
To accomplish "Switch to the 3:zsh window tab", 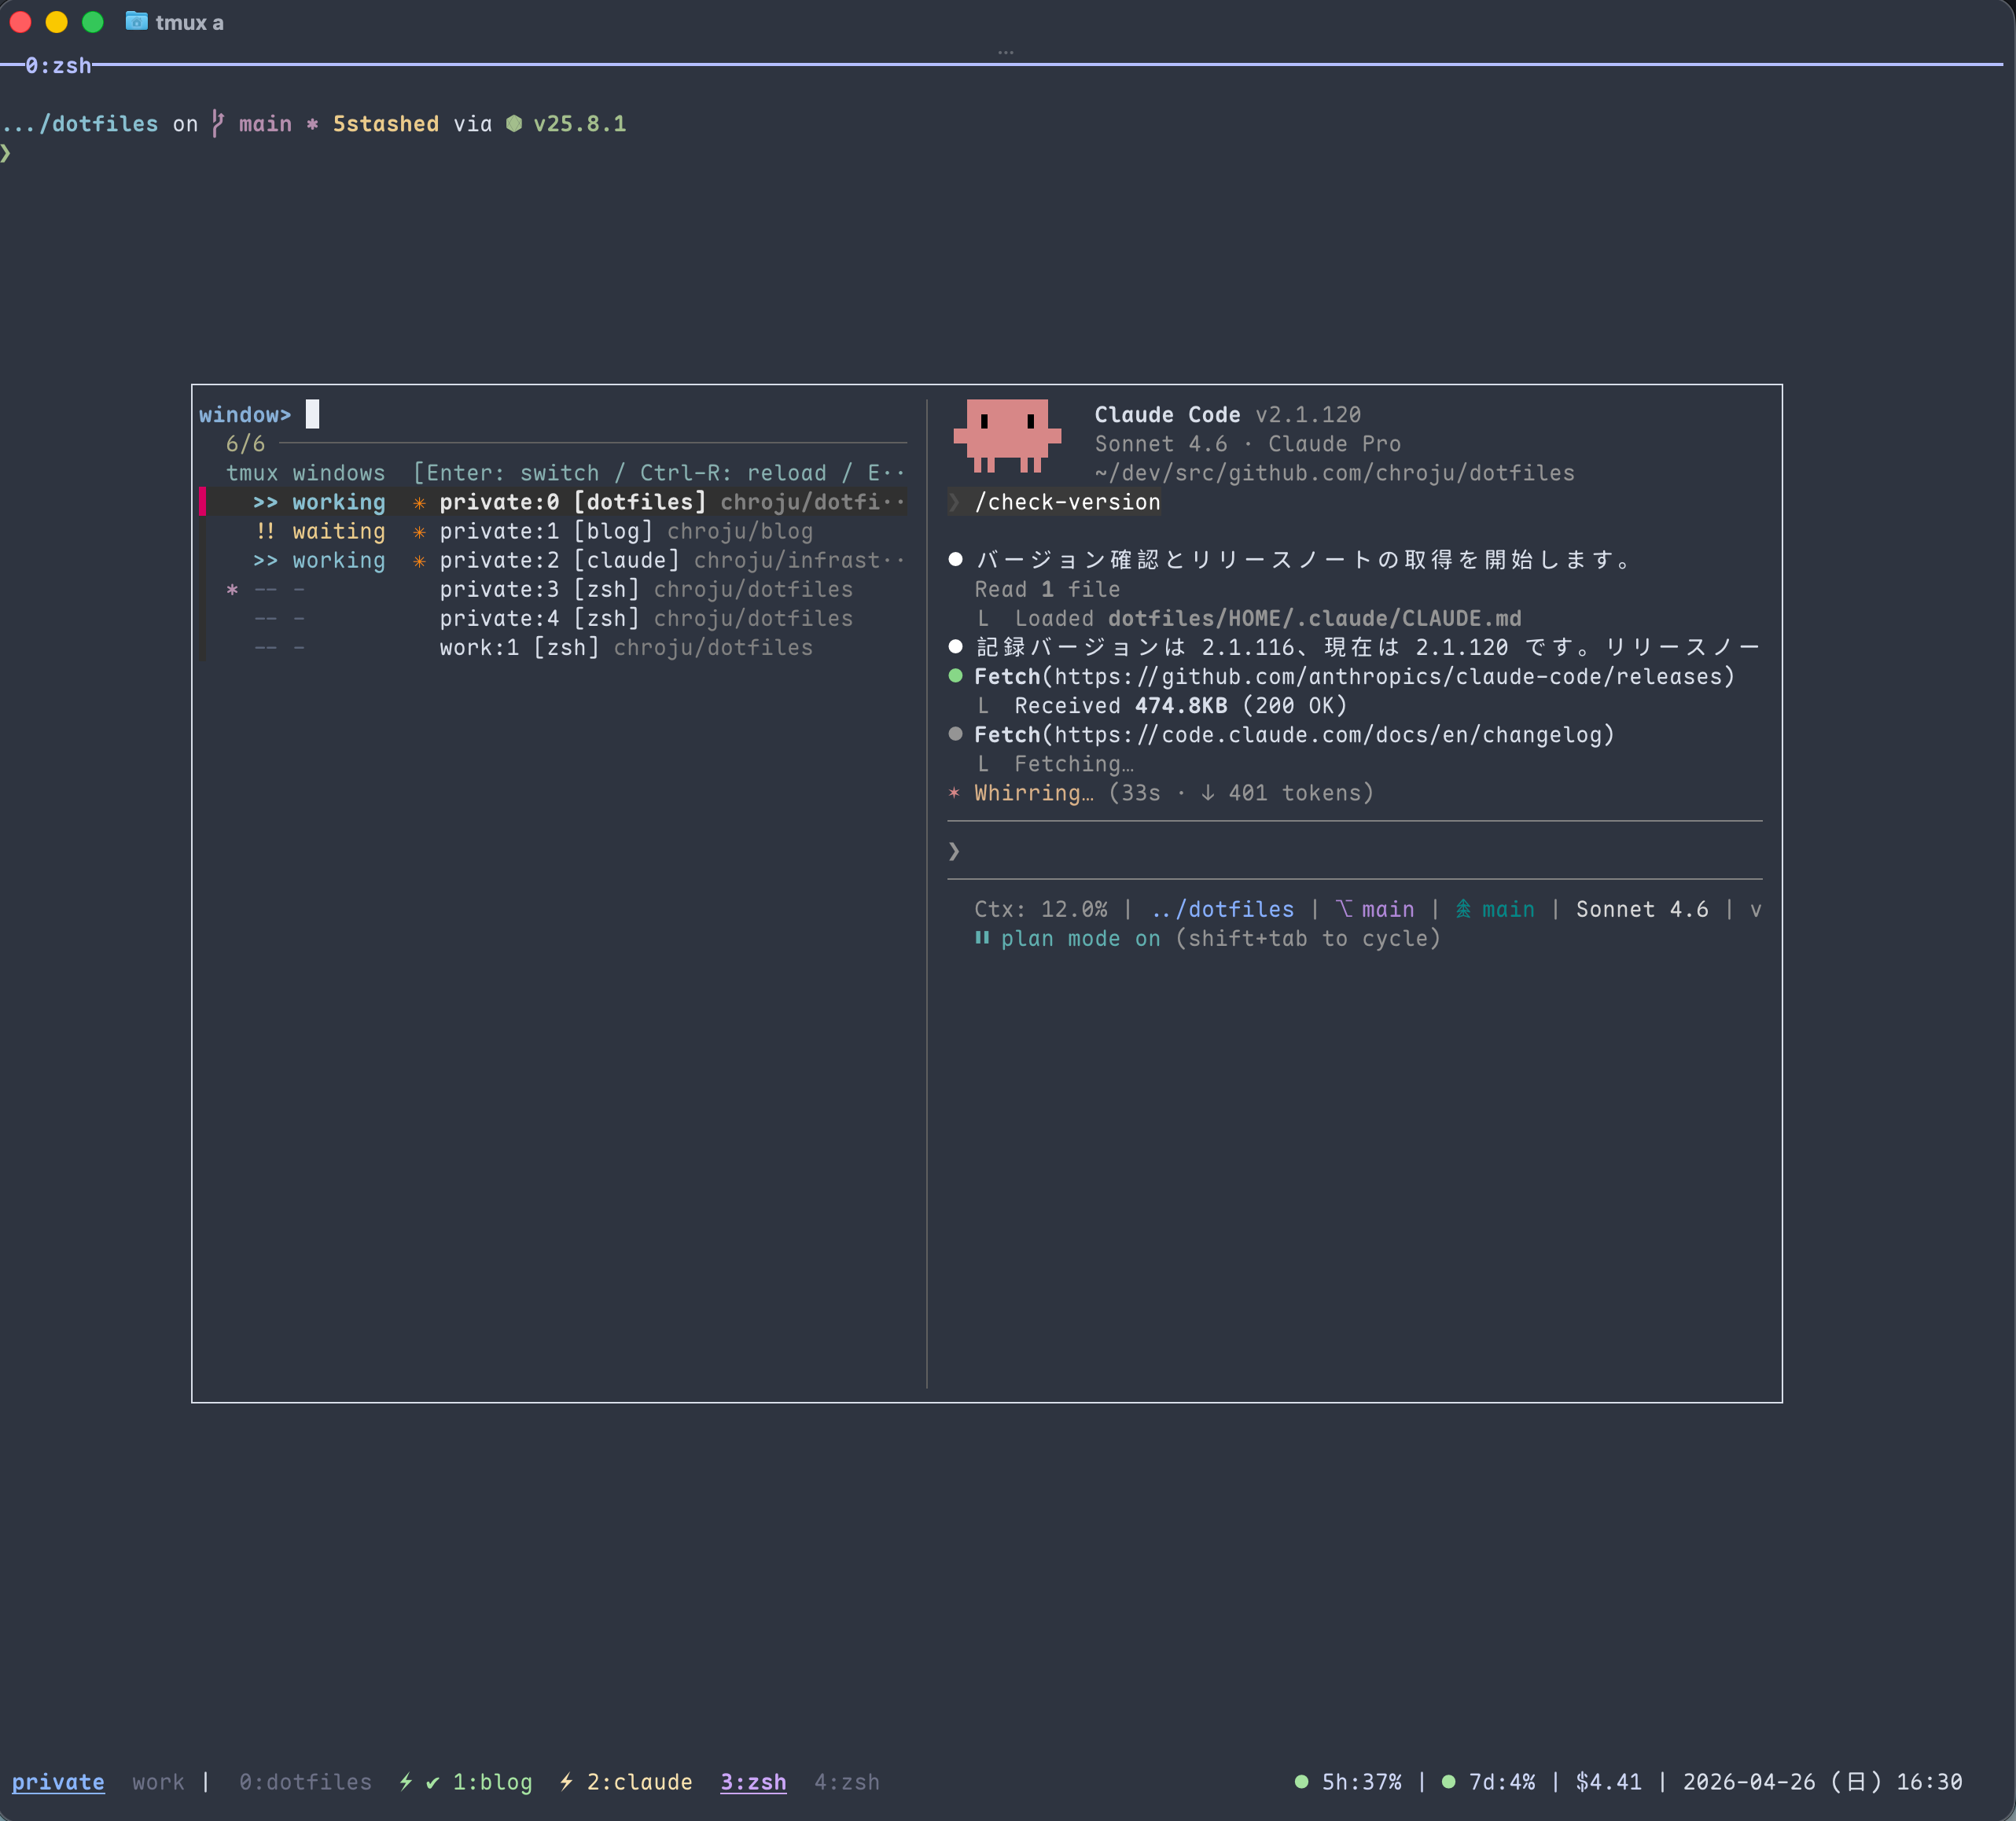I will coord(753,1782).
